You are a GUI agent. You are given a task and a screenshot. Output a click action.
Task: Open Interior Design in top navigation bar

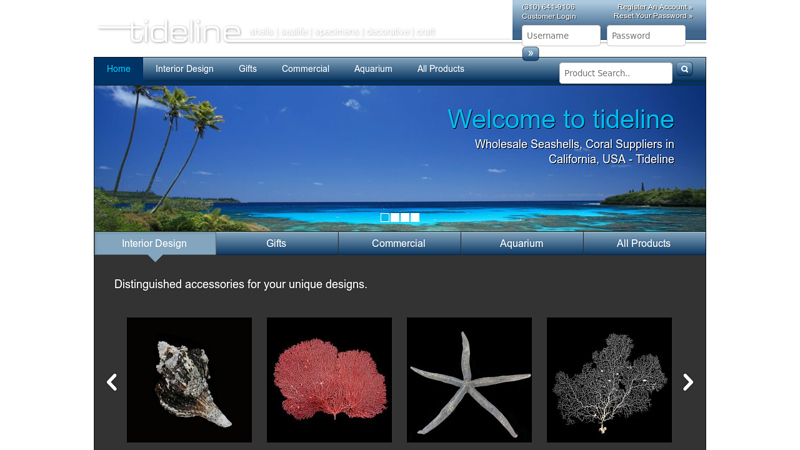[x=184, y=69]
